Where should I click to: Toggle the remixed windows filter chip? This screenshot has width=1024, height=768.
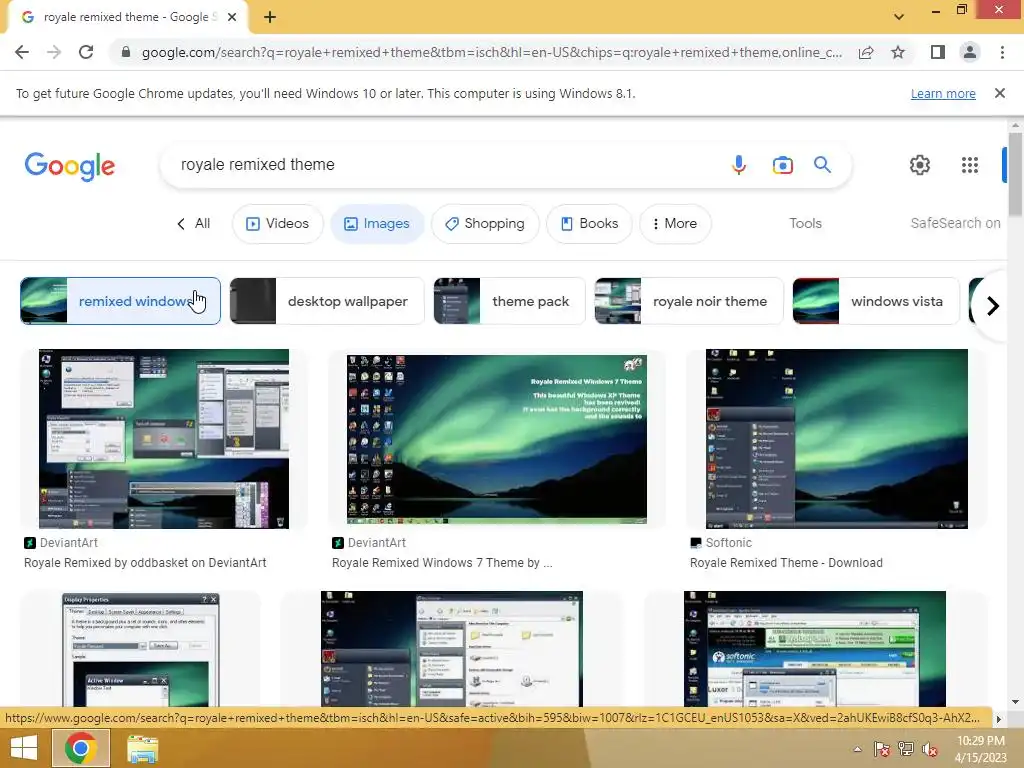(x=120, y=301)
